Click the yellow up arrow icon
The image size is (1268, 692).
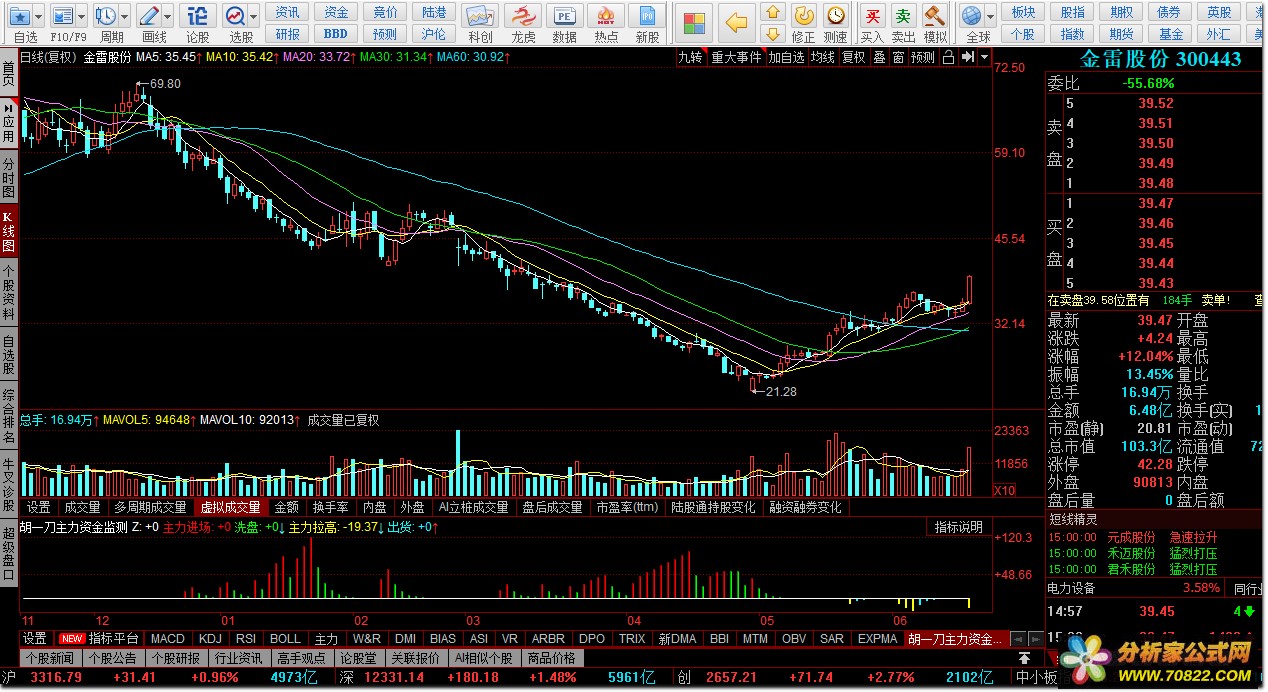coord(772,12)
